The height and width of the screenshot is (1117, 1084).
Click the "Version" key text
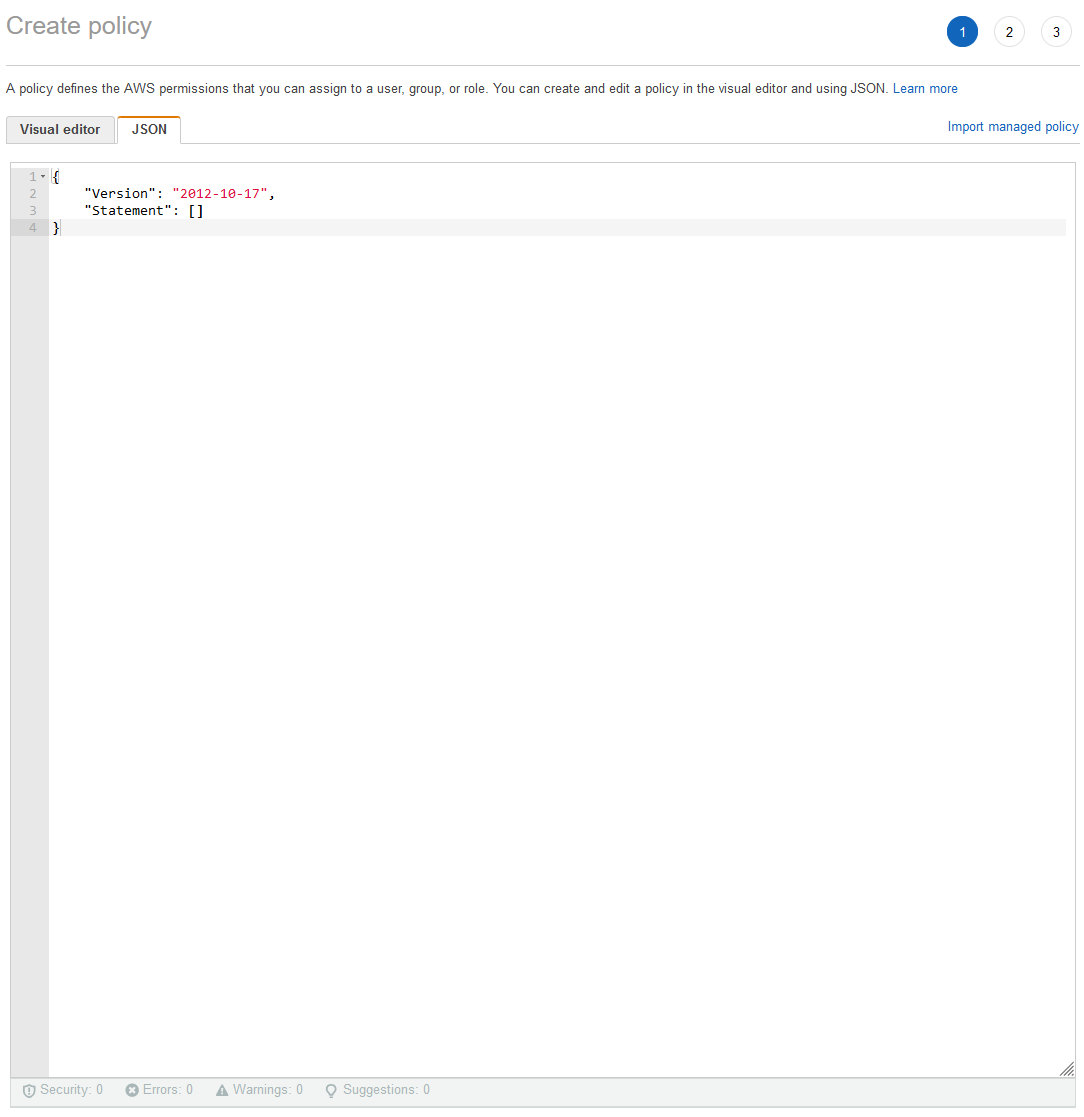[x=120, y=194]
